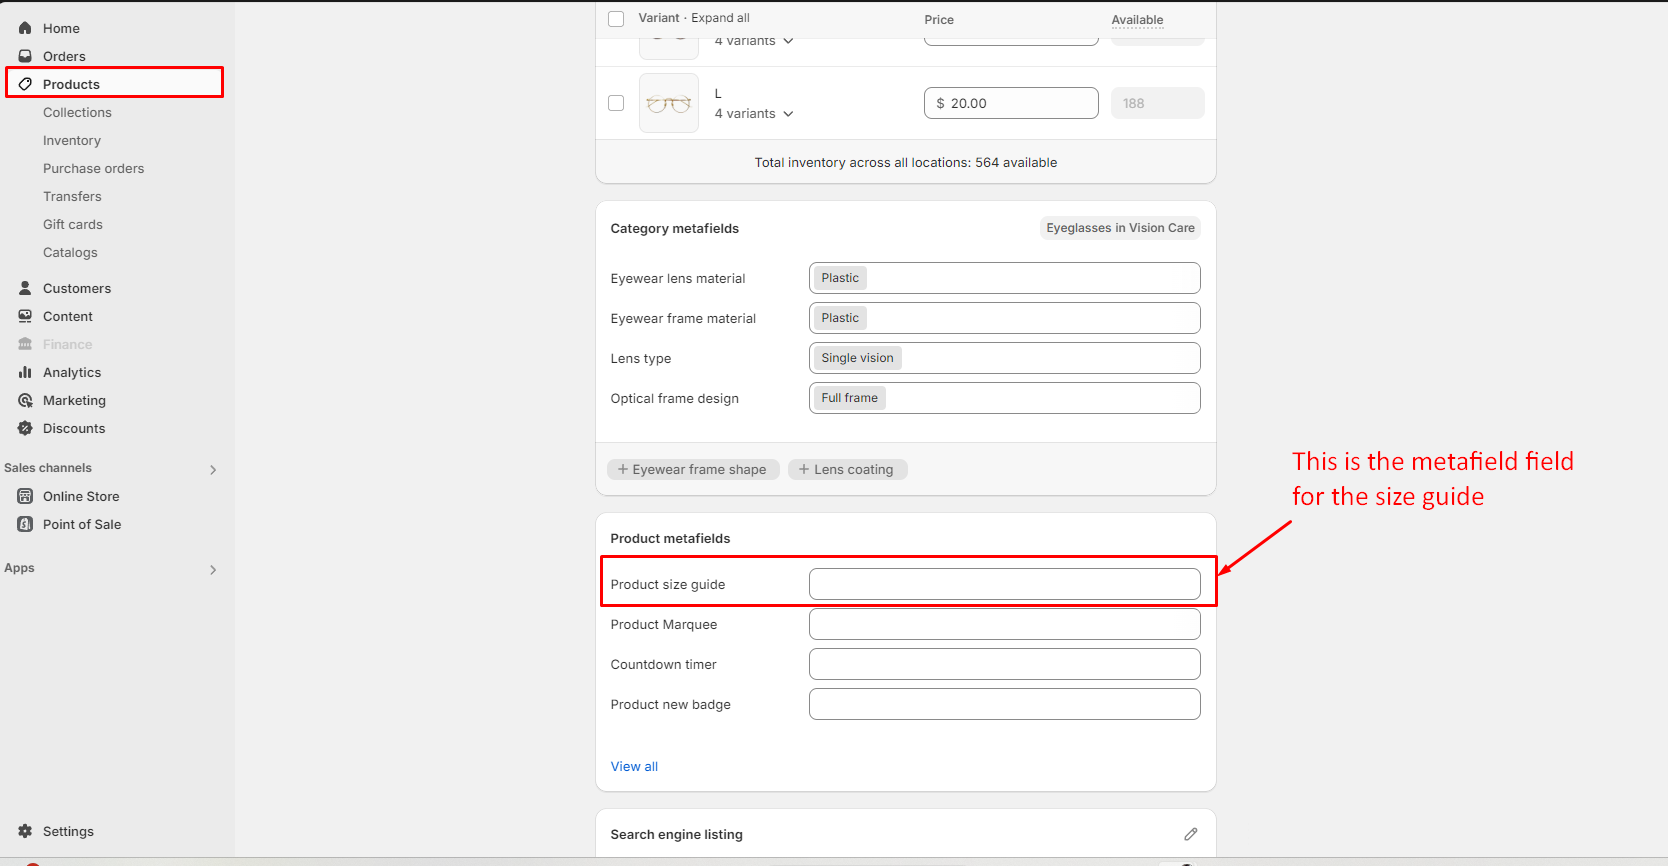This screenshot has width=1668, height=866.
Task: Click the View all metafields link
Action: [634, 766]
